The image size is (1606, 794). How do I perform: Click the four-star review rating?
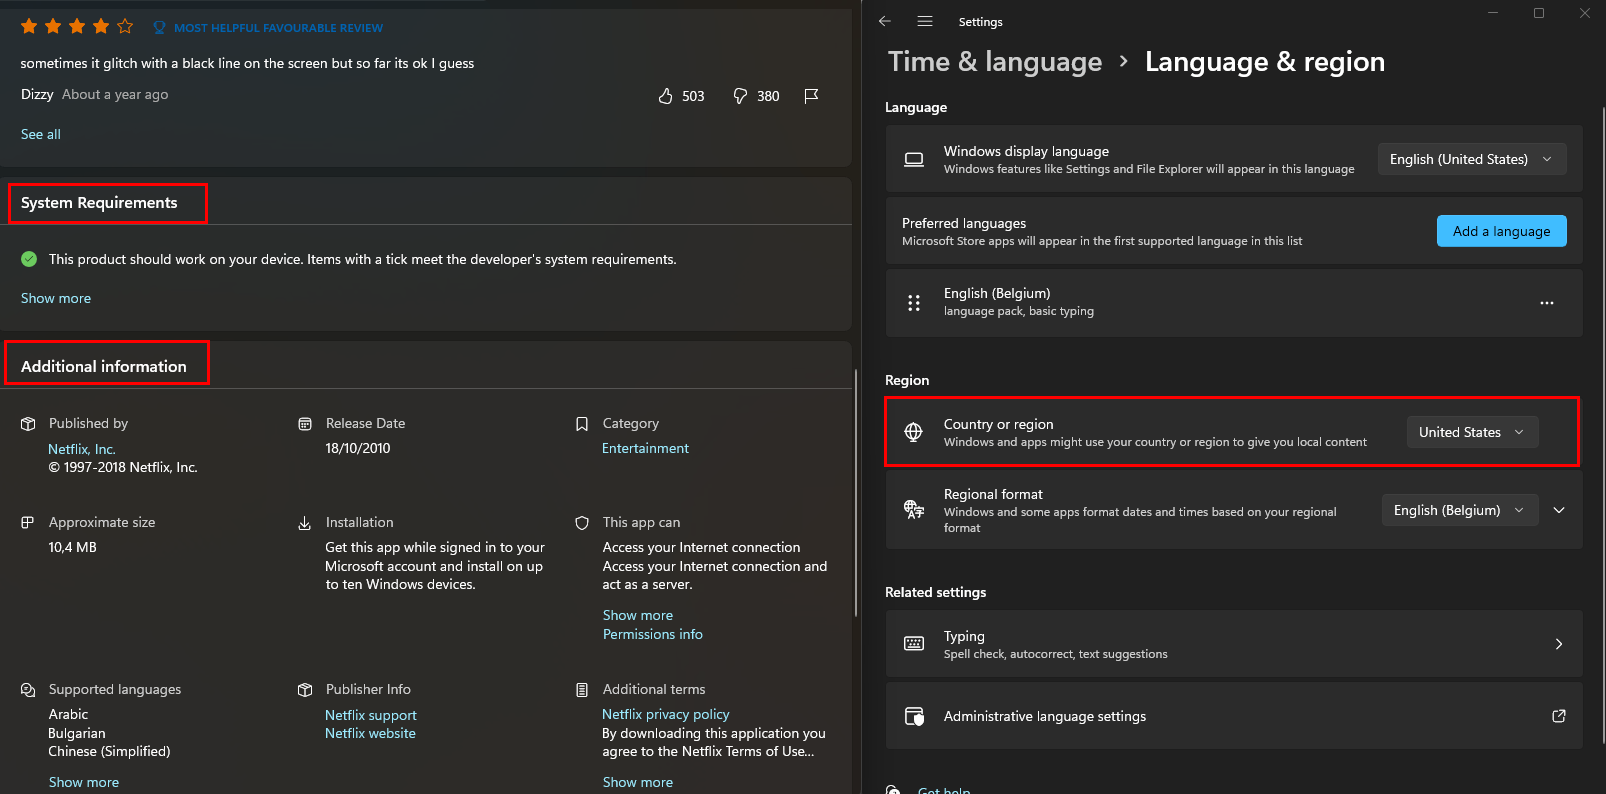pyautogui.click(x=77, y=26)
